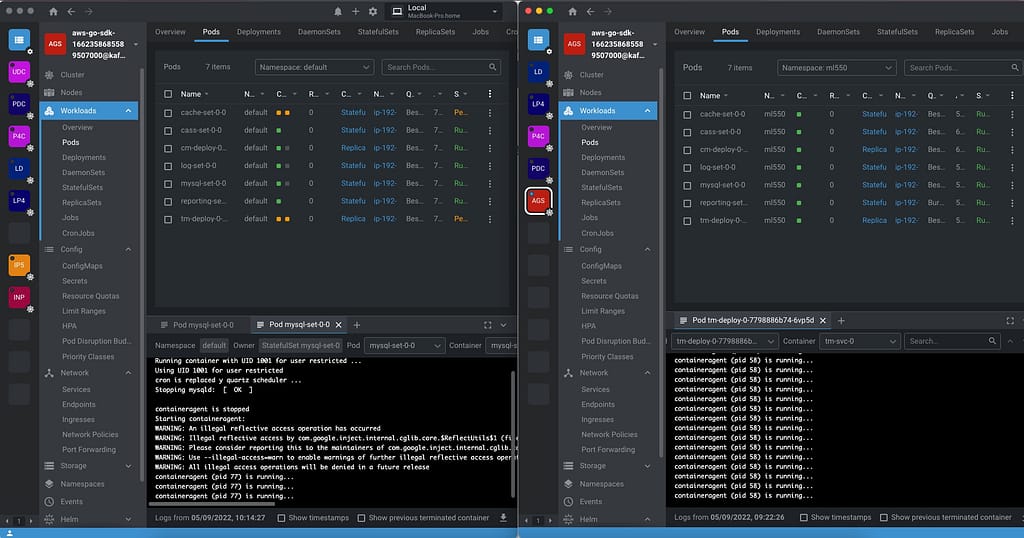Click the INP cluster icon in the hotbar
The image size is (1024, 538).
[19, 297]
